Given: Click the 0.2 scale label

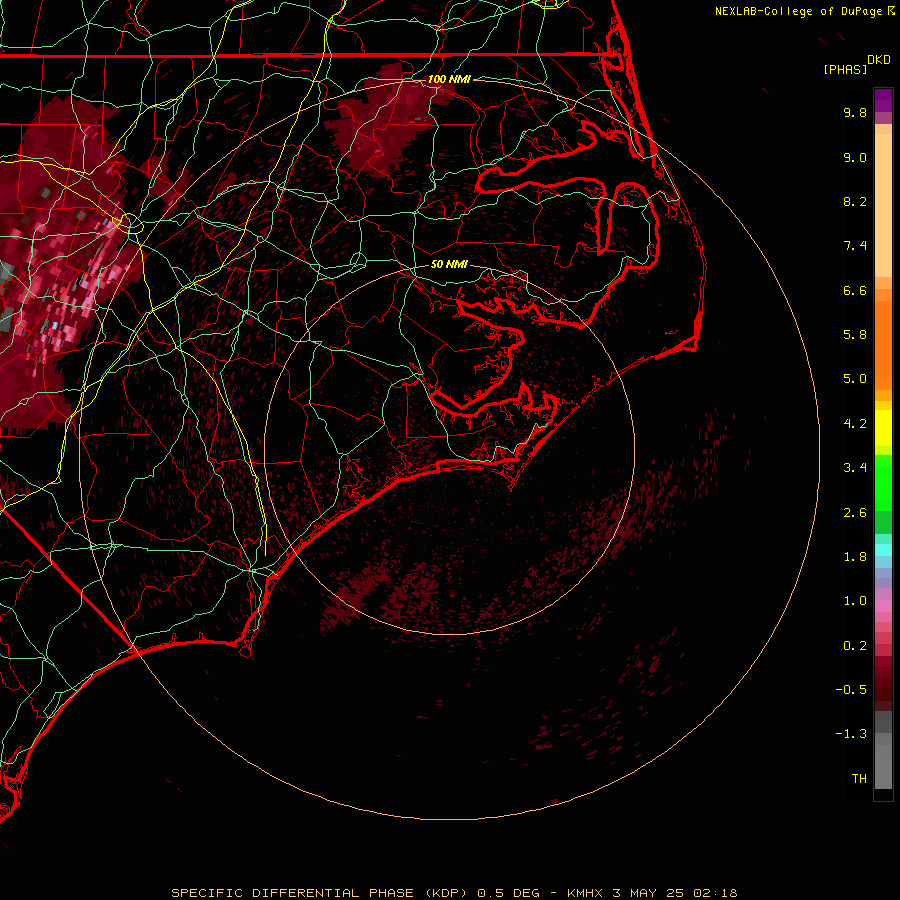Looking at the screenshot, I should coord(855,646).
